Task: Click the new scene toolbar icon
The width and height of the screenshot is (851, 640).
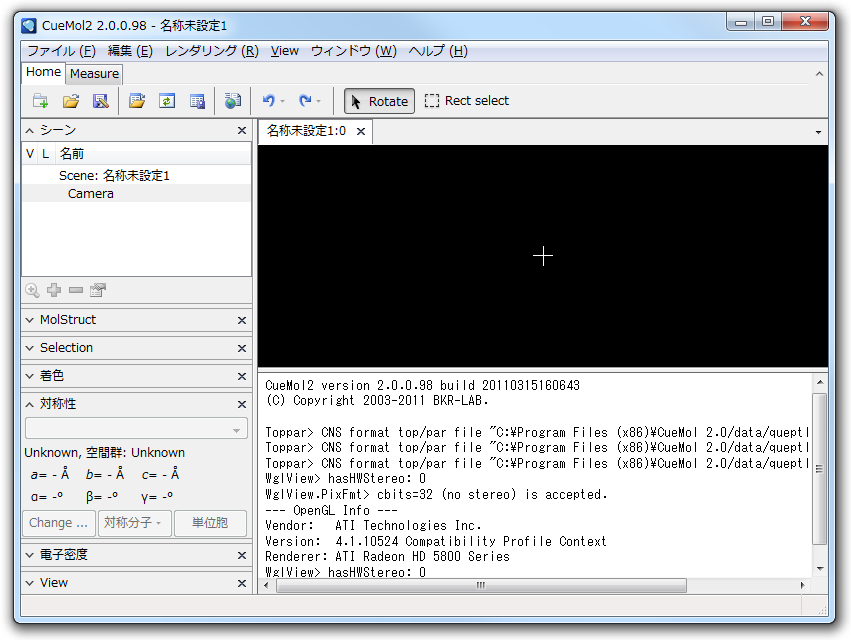Action: [x=40, y=101]
